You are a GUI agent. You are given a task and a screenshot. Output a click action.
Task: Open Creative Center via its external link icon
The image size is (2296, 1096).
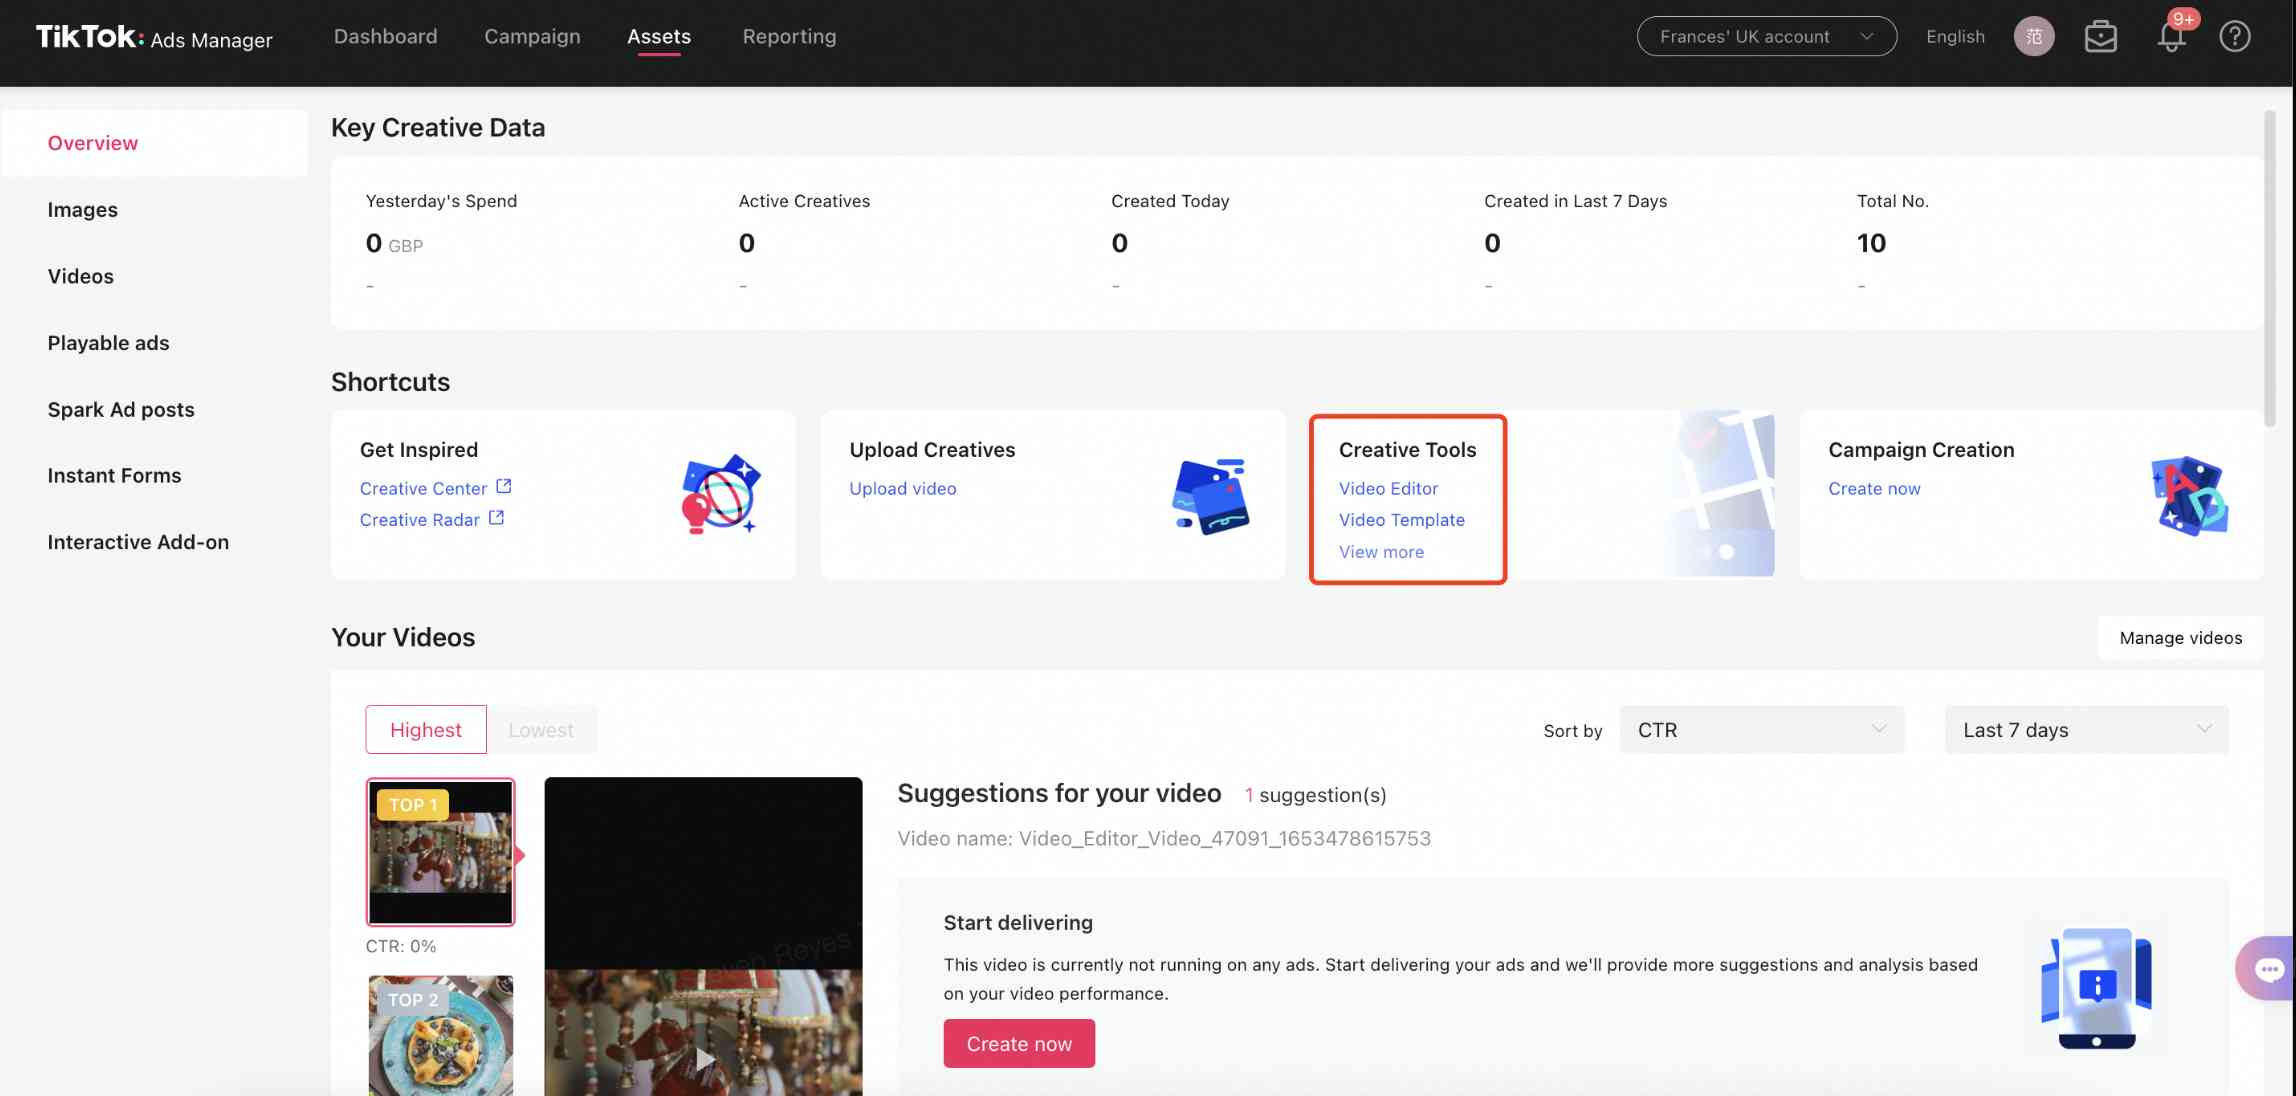(x=504, y=486)
